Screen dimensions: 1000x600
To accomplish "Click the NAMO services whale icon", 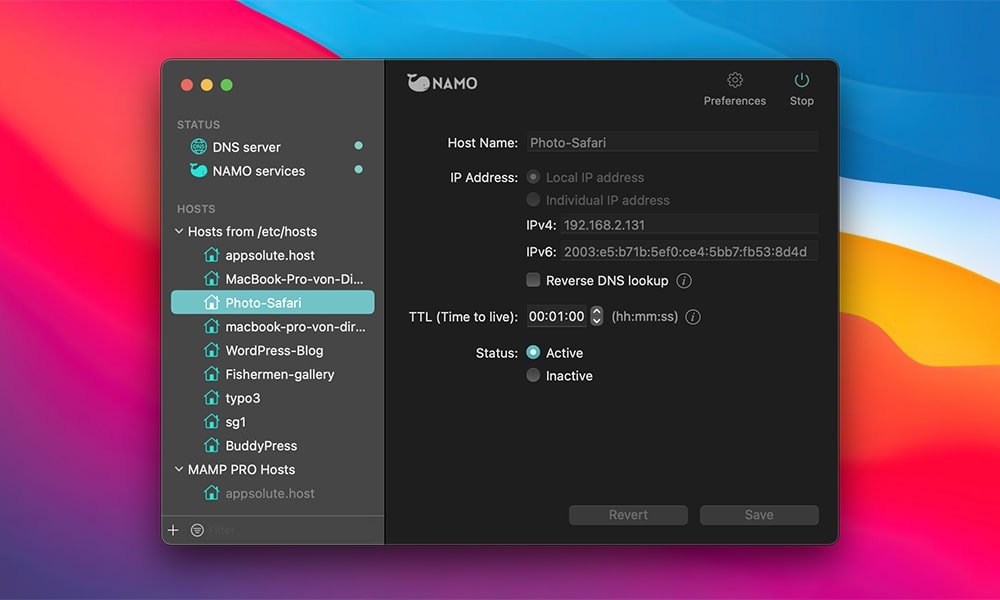I will (198, 171).
